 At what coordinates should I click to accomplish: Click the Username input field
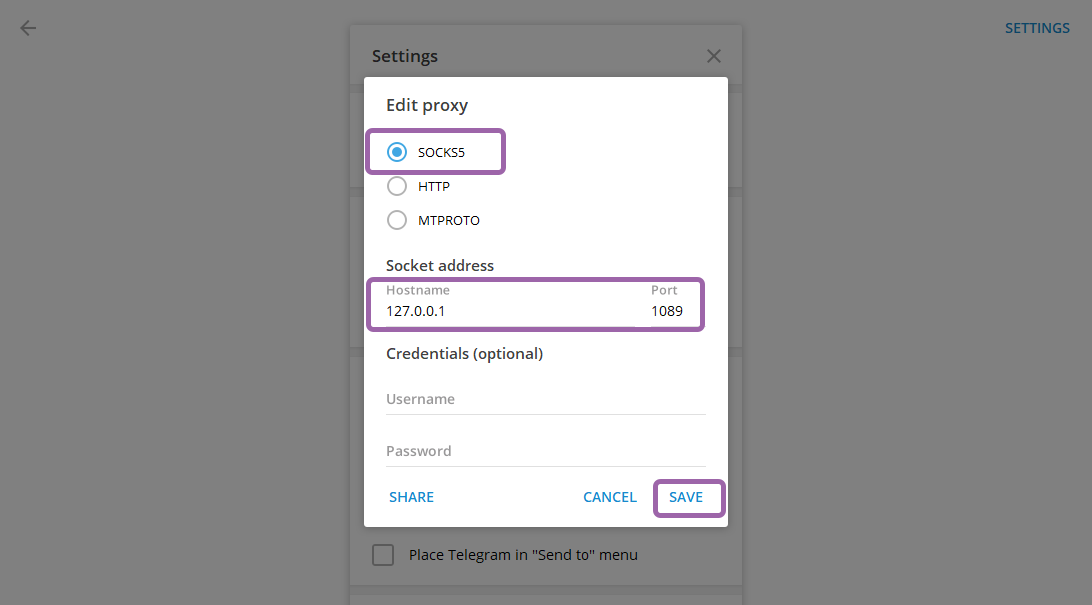click(x=545, y=399)
